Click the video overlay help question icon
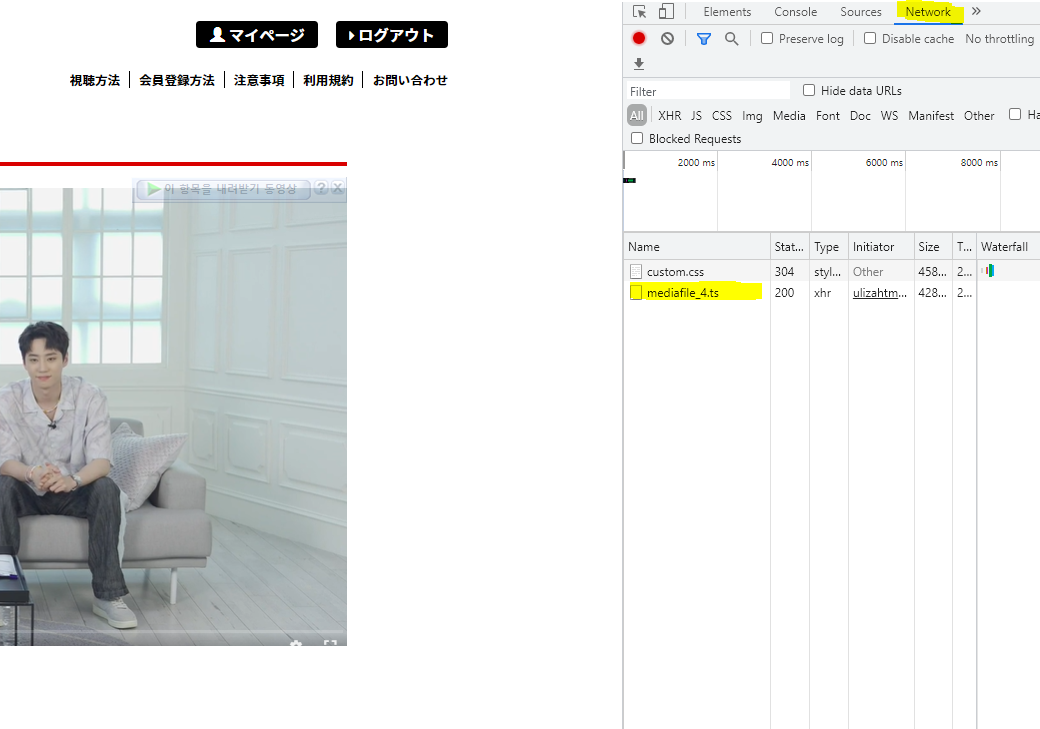This screenshot has width=1040, height=729. pos(320,188)
